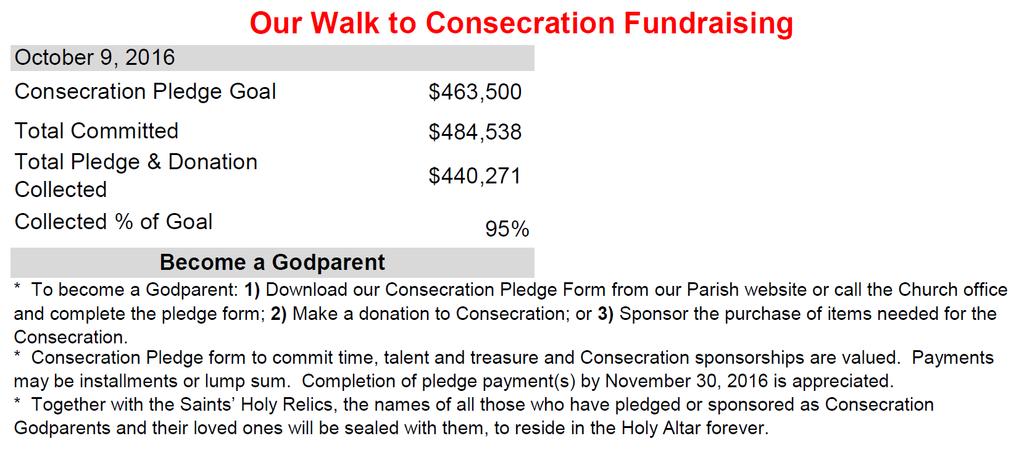This screenshot has height=449, width=1024.
Task: Click the Total Pledge & Donation Collected label
Action: (136, 175)
